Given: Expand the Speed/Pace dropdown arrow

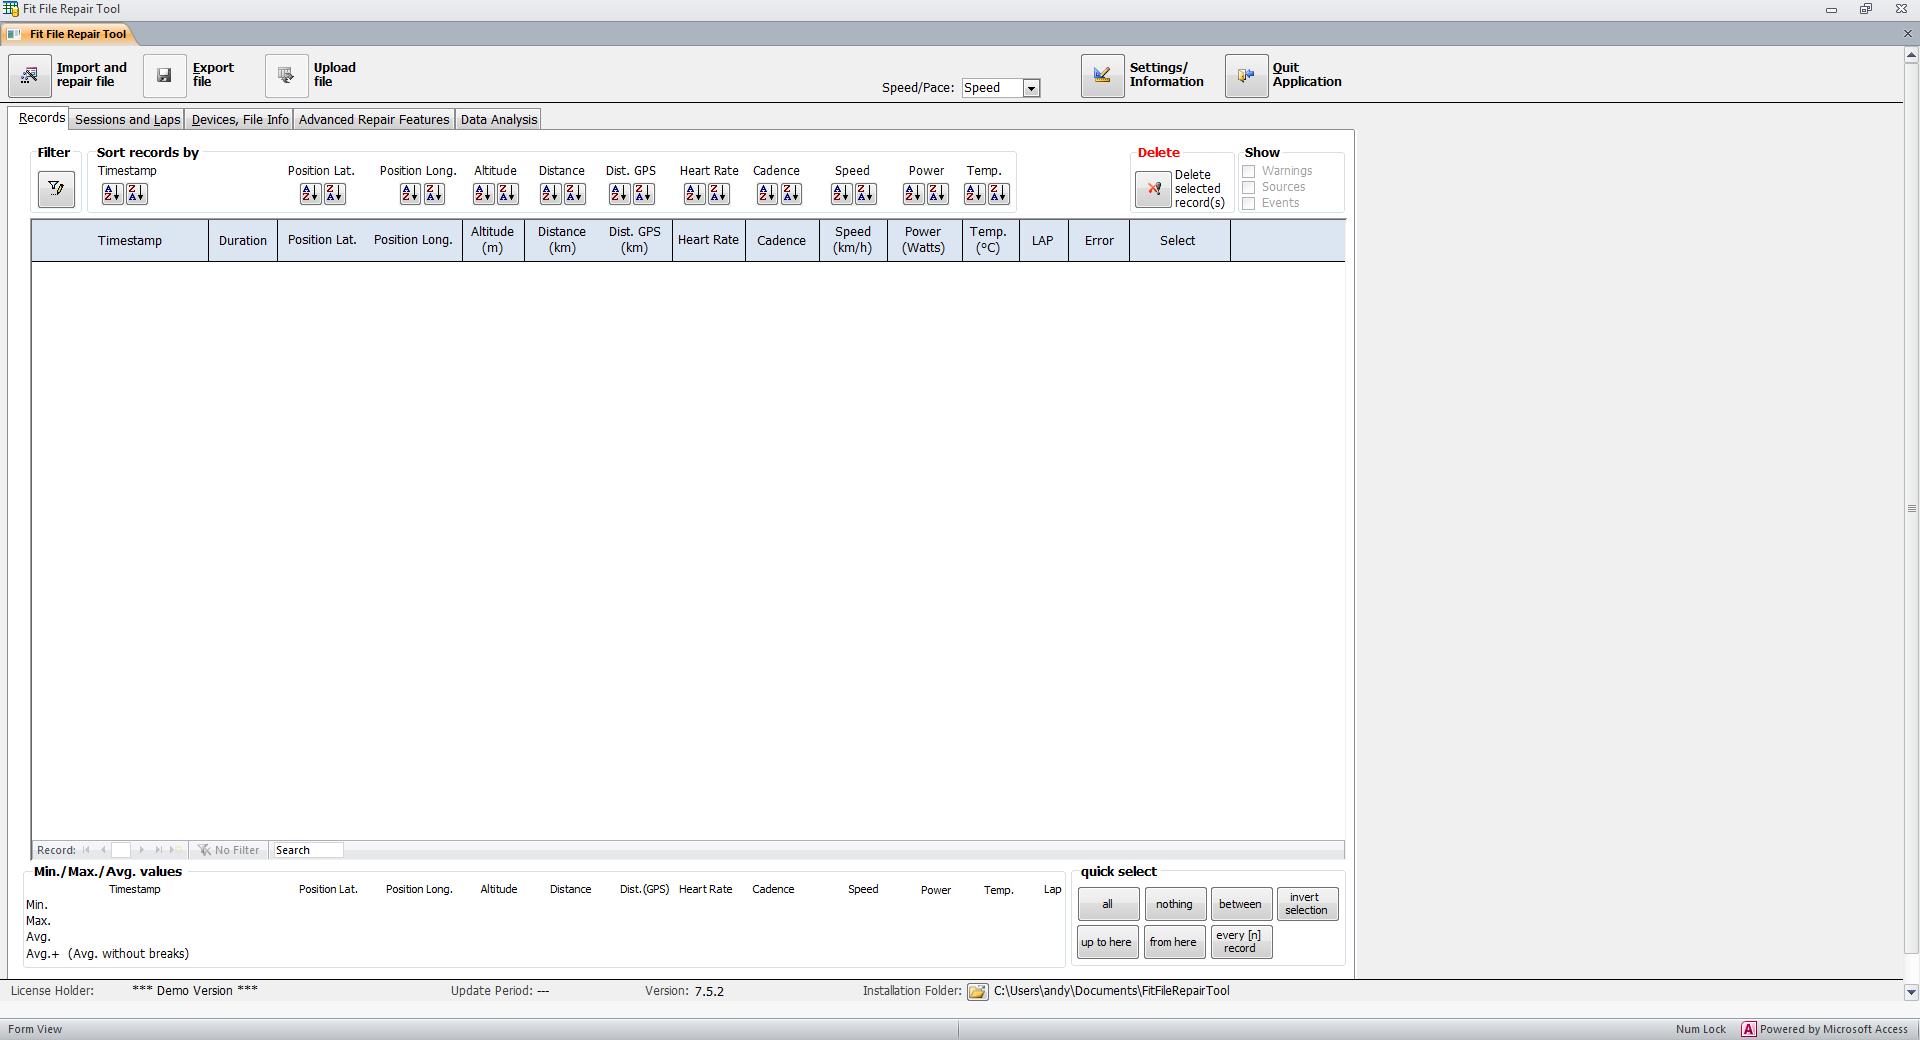Looking at the screenshot, I should [x=1031, y=88].
